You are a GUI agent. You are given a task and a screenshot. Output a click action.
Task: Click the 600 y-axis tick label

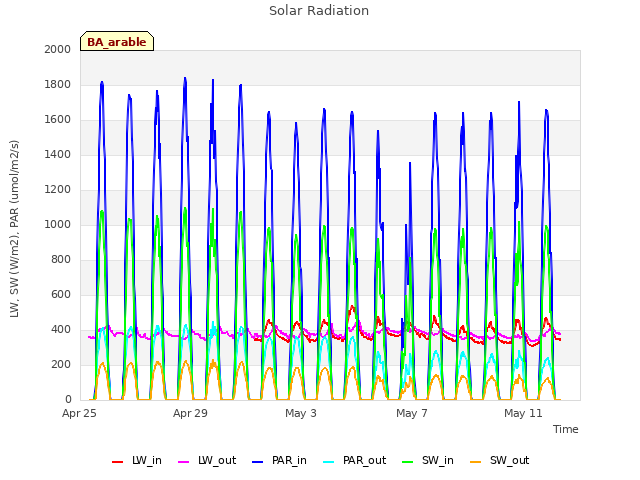[61, 295]
